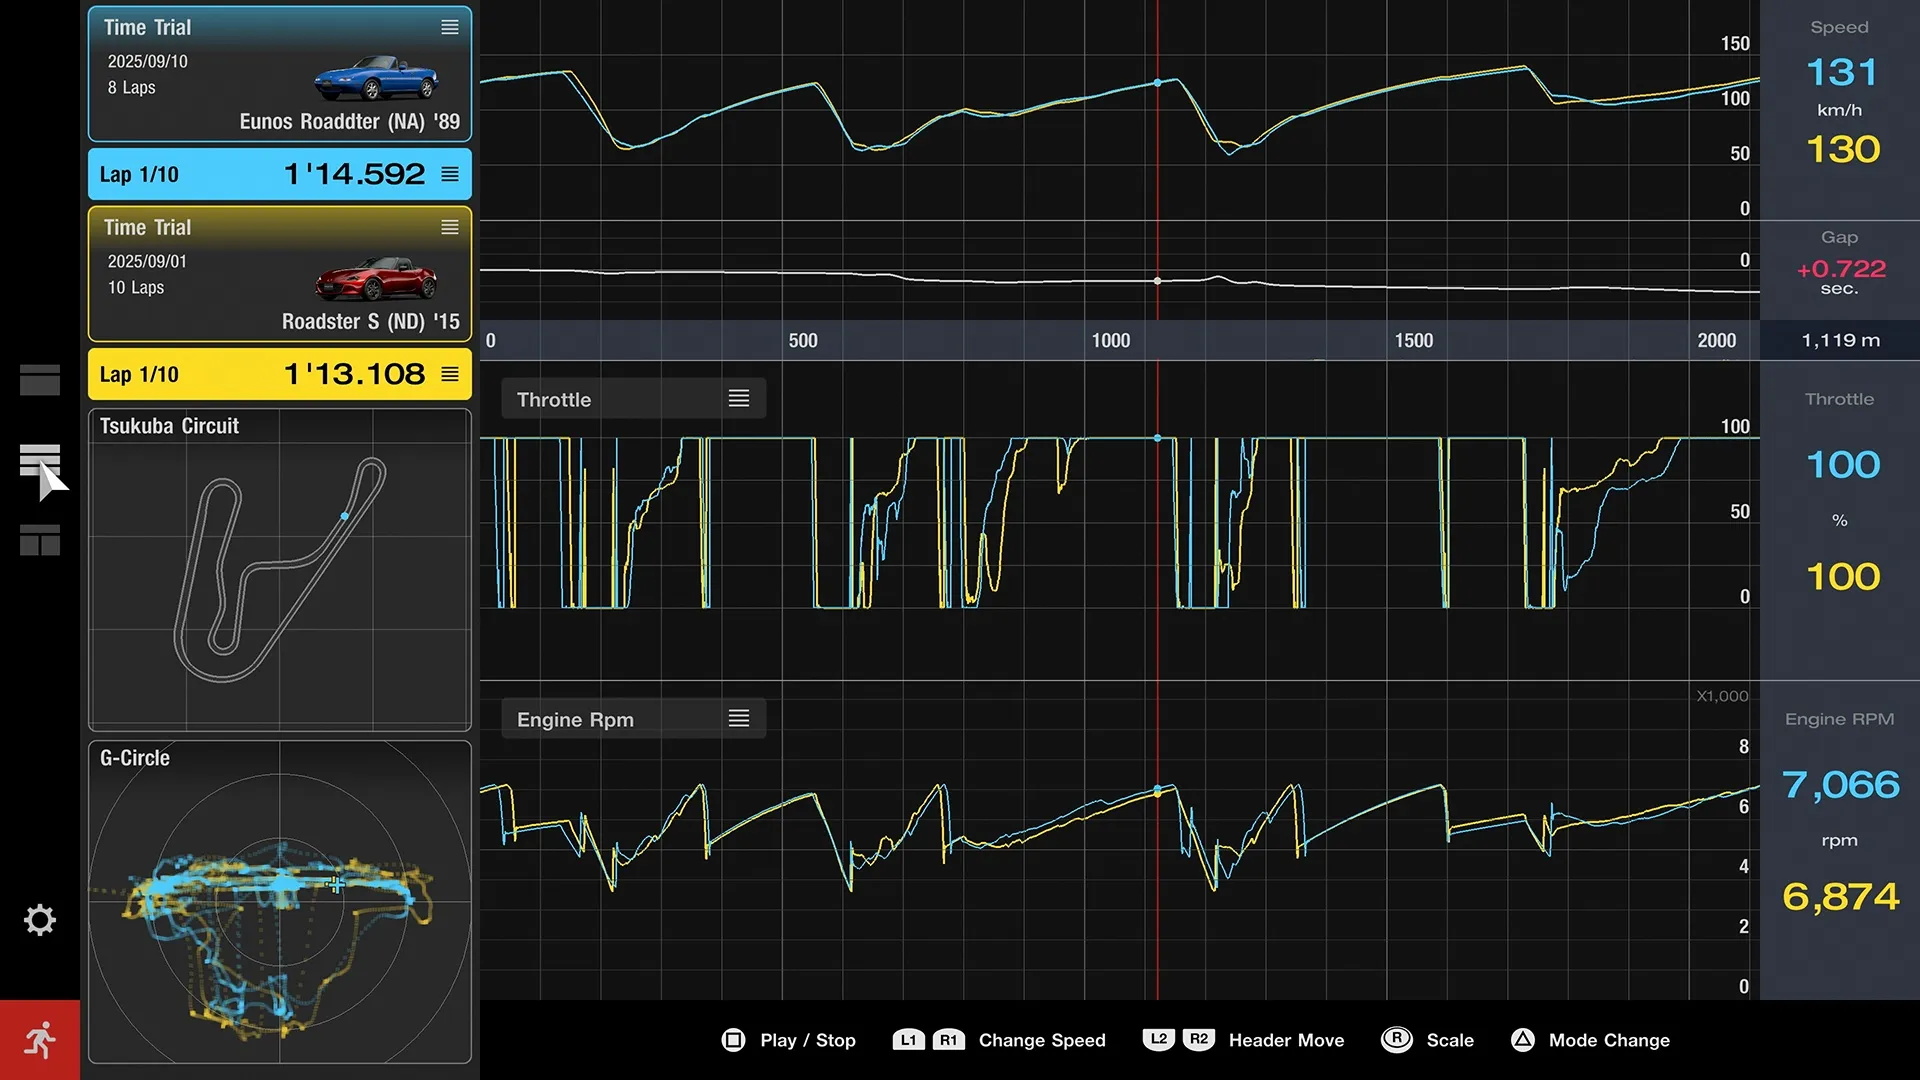This screenshot has width=1920, height=1080.
Task: Expand the Throttle graph selector
Action: [x=738, y=399]
